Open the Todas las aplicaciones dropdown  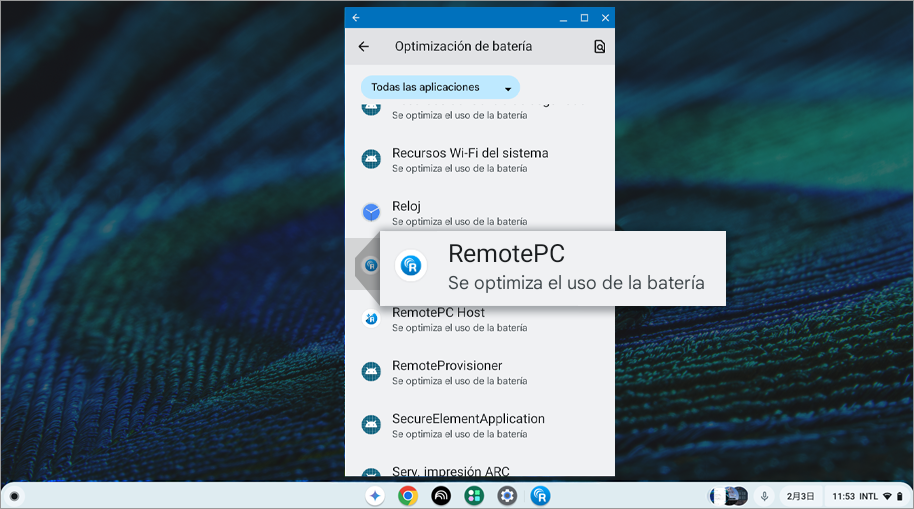coord(440,87)
